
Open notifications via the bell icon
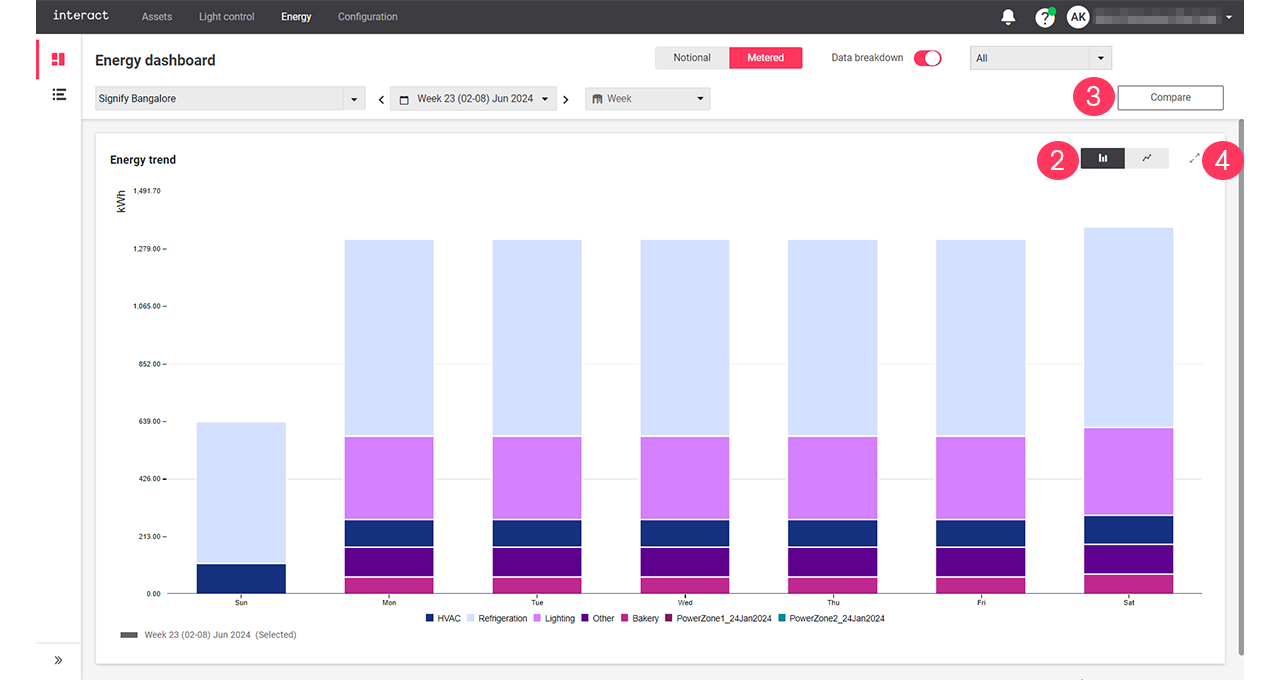[x=1007, y=16]
